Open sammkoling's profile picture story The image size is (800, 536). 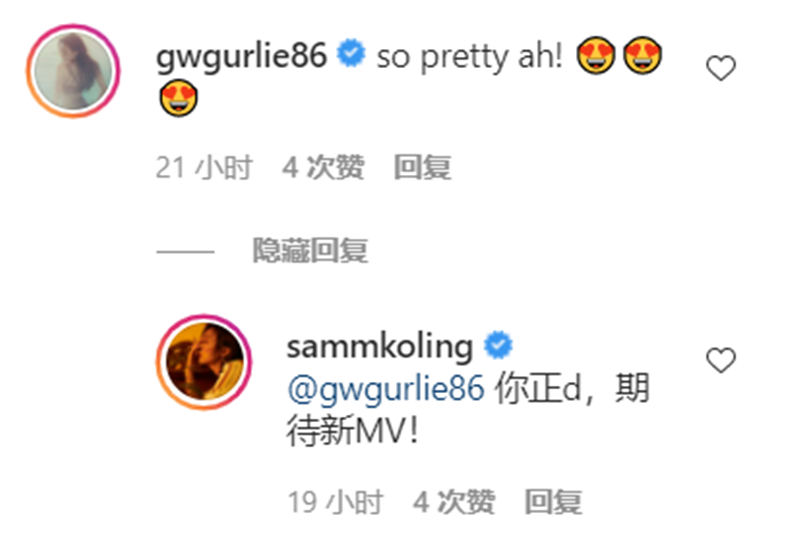[x=204, y=362]
